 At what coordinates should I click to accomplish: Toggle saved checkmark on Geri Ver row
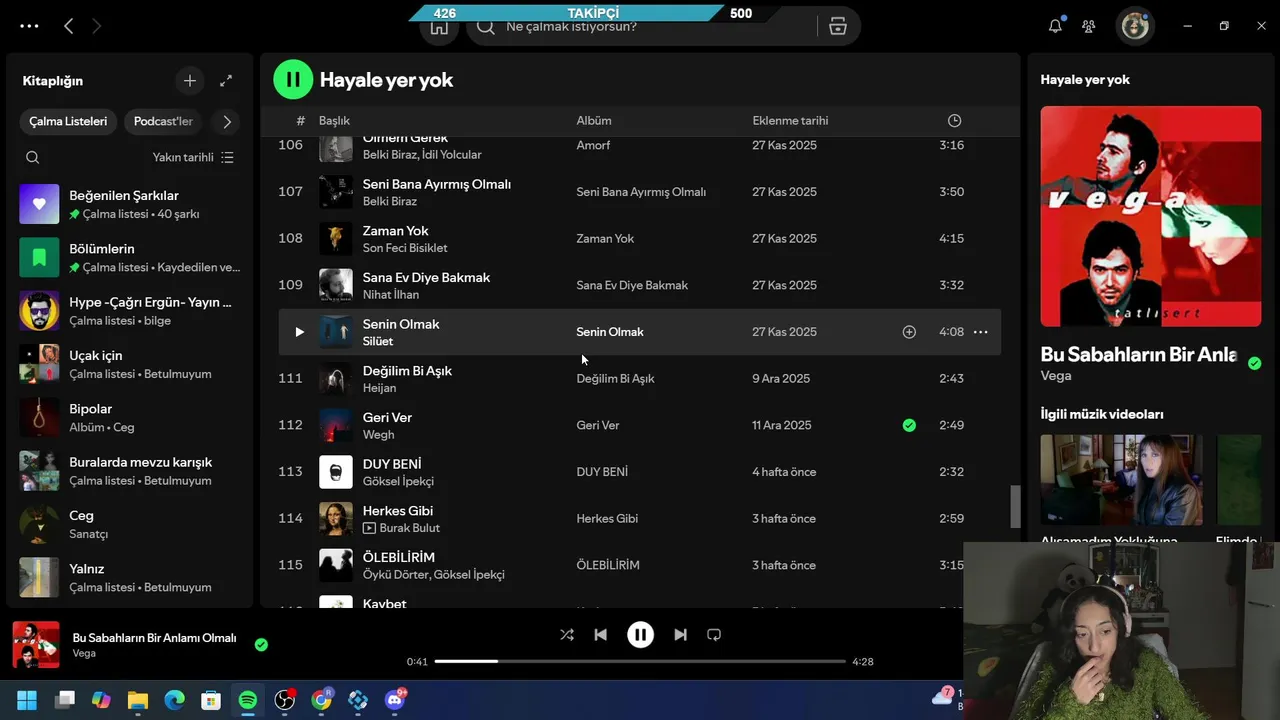click(909, 425)
